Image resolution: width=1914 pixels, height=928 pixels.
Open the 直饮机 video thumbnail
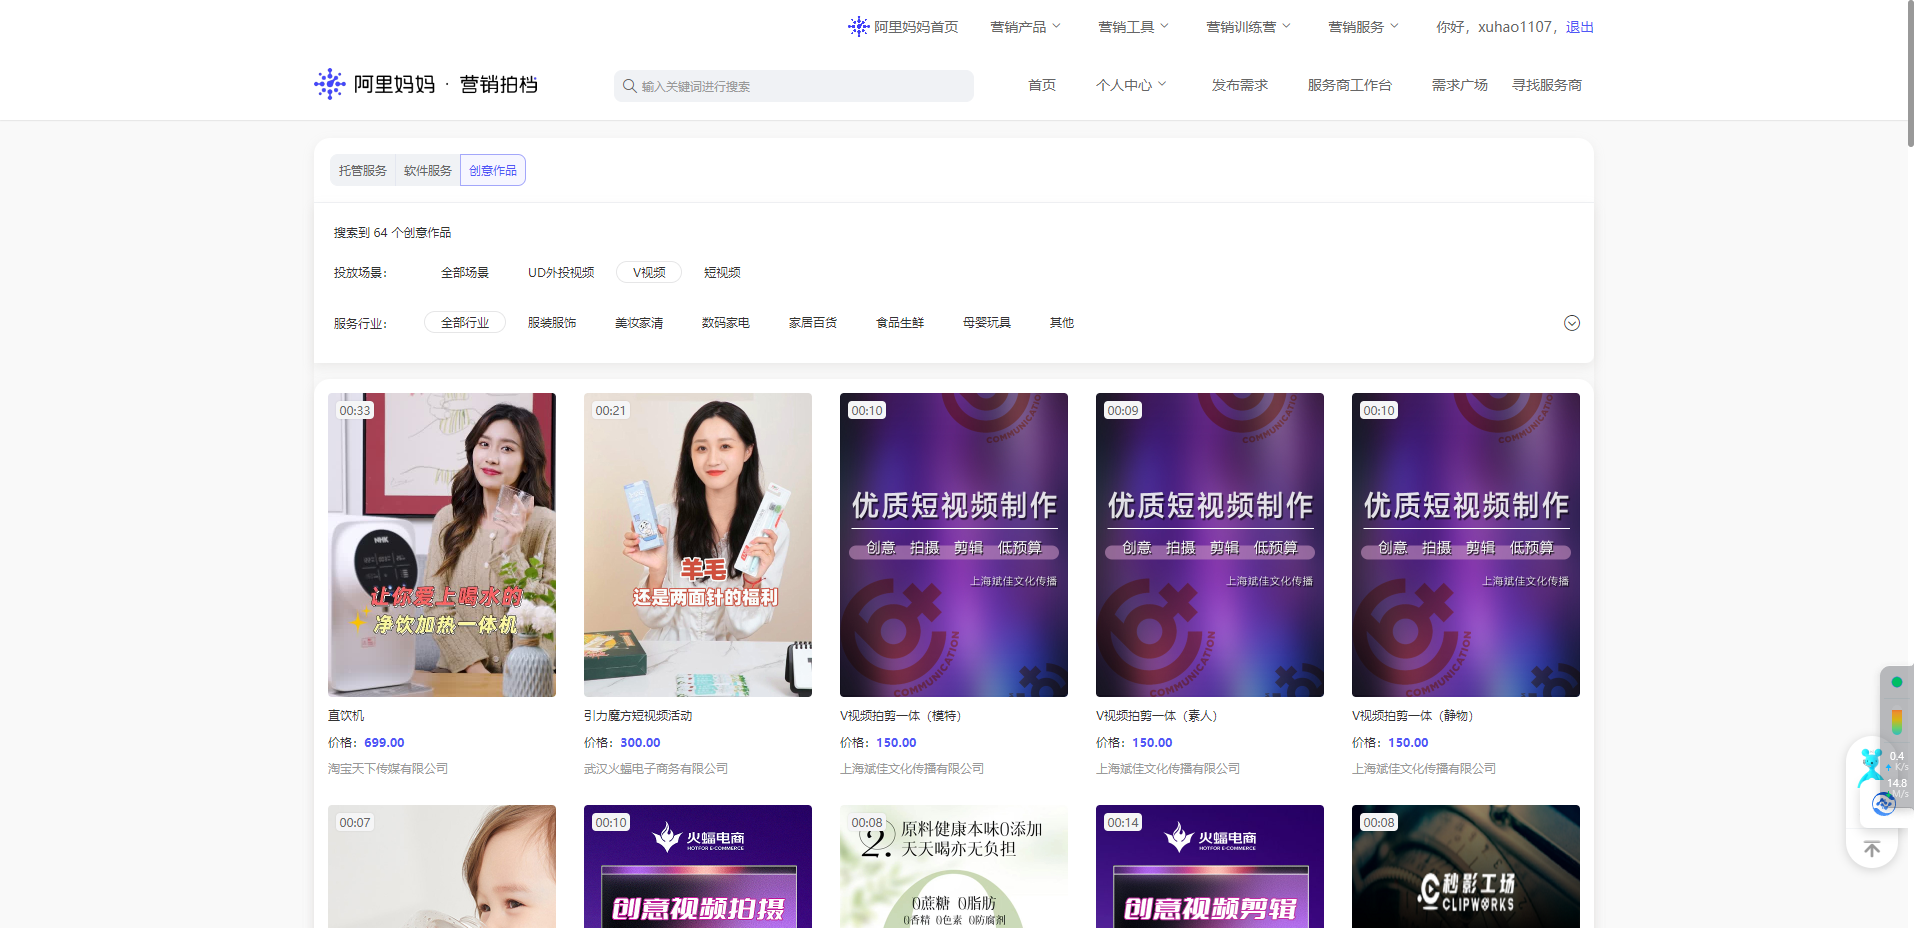coord(441,544)
